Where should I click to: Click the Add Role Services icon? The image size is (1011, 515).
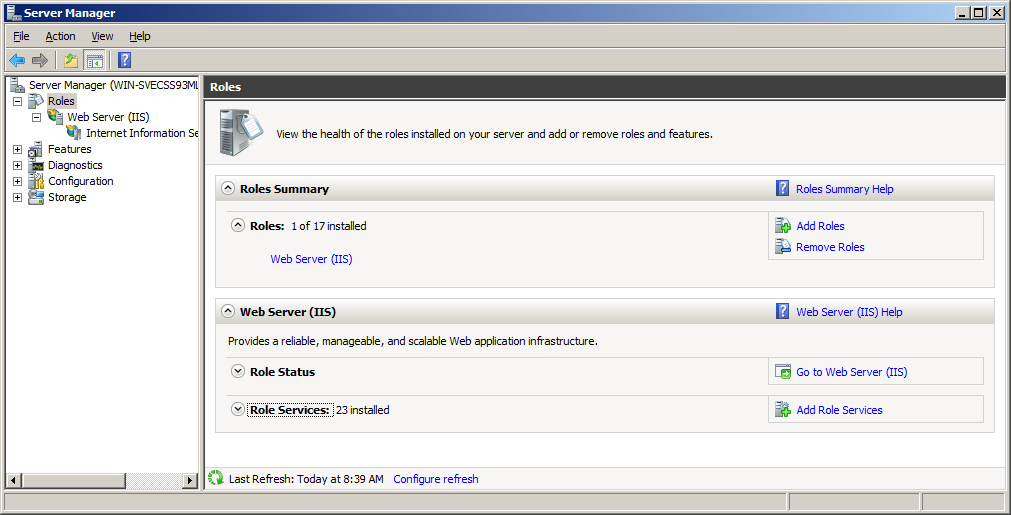coord(783,409)
